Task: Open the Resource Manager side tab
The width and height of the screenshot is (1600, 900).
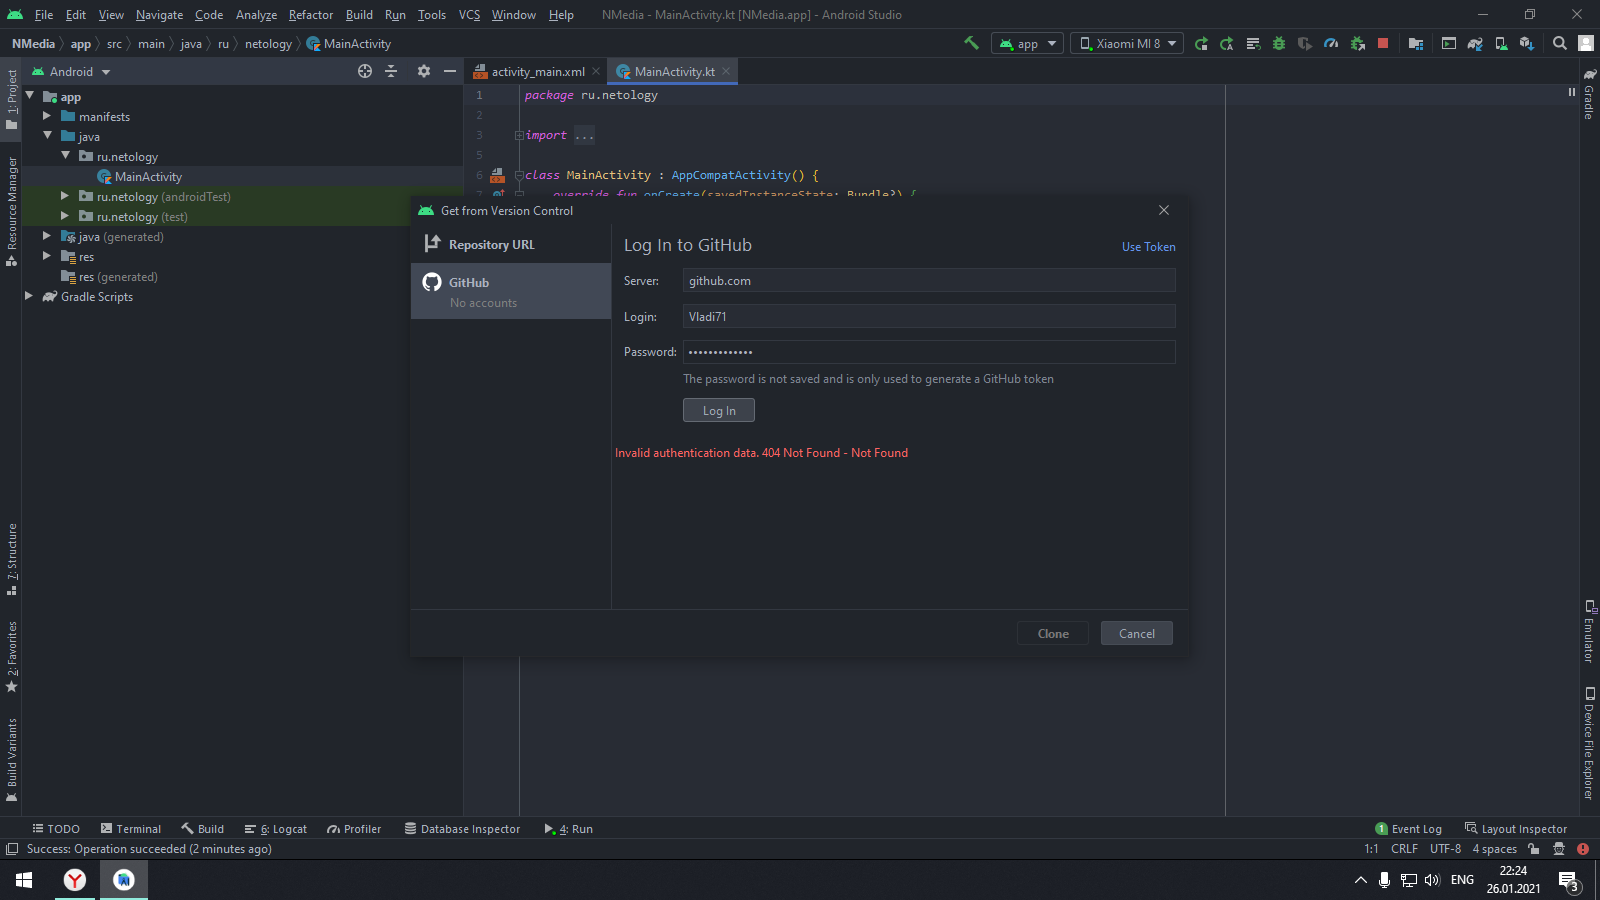Action: tap(11, 211)
